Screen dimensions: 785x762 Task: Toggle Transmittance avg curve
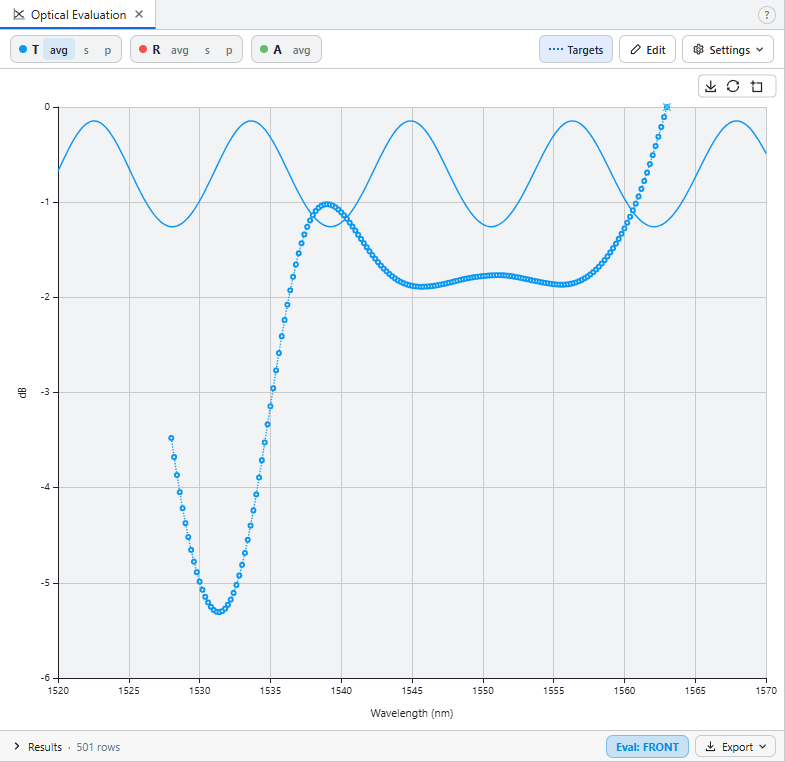59,50
